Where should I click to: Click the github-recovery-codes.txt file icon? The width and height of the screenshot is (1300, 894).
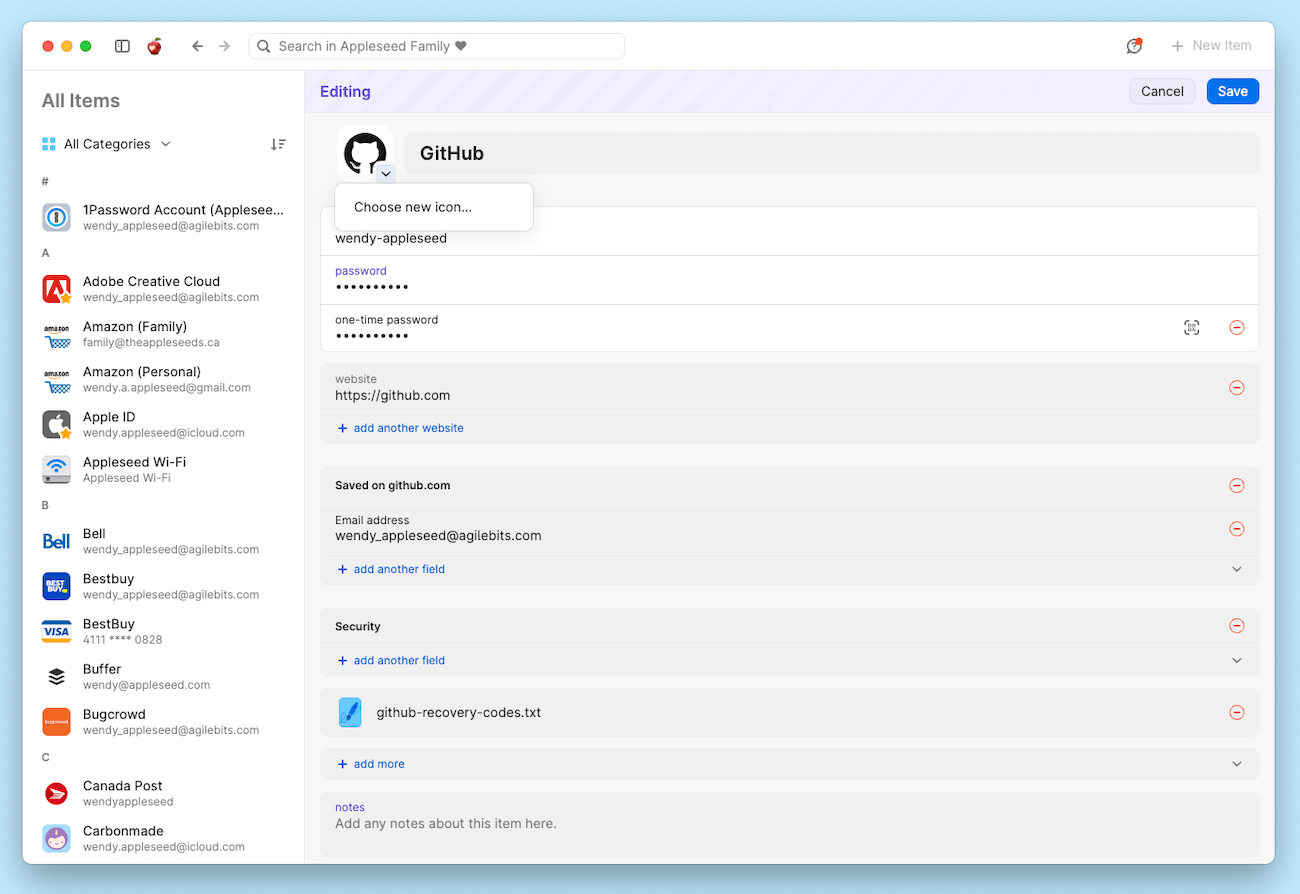[x=350, y=713]
